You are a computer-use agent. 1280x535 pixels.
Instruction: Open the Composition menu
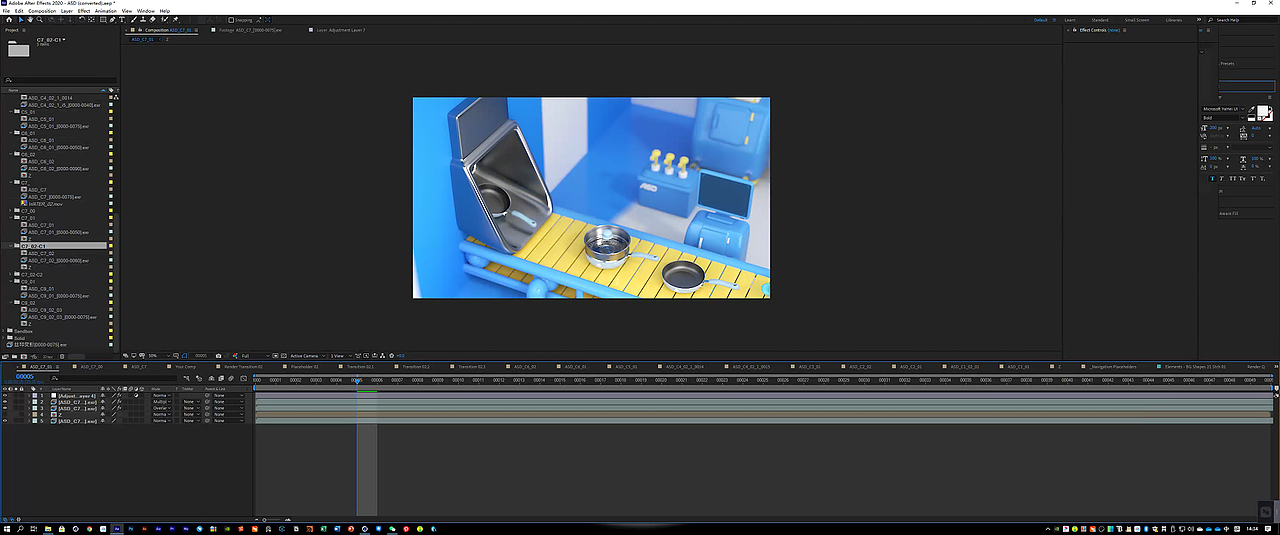point(42,11)
